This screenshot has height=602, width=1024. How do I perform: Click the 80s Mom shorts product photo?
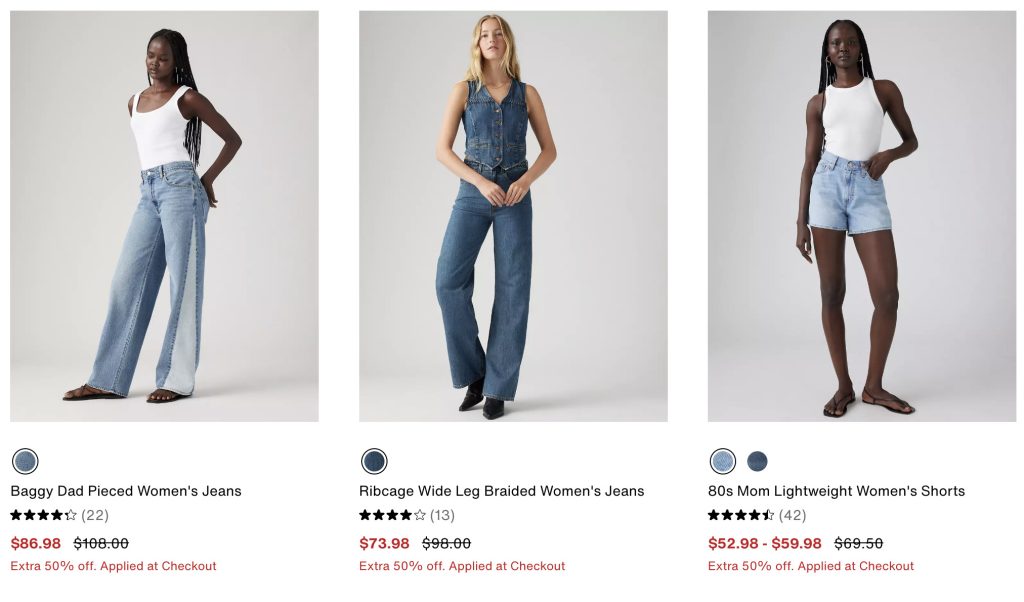click(861, 216)
